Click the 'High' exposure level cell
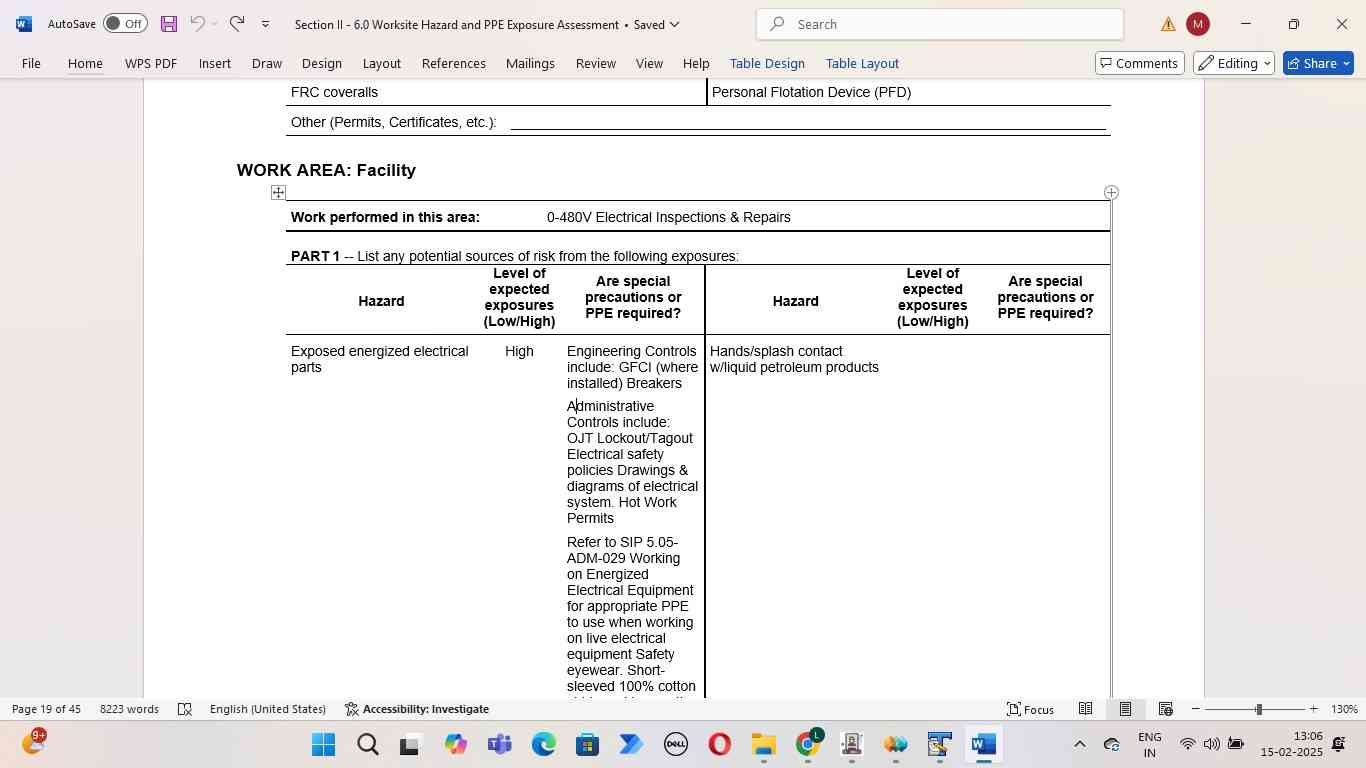The image size is (1366, 768). [519, 351]
